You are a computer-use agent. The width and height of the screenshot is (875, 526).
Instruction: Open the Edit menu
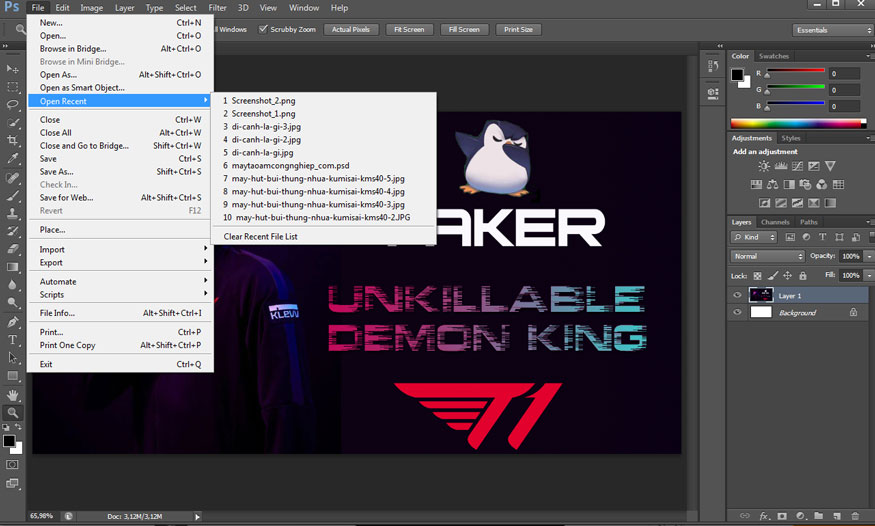(x=62, y=8)
